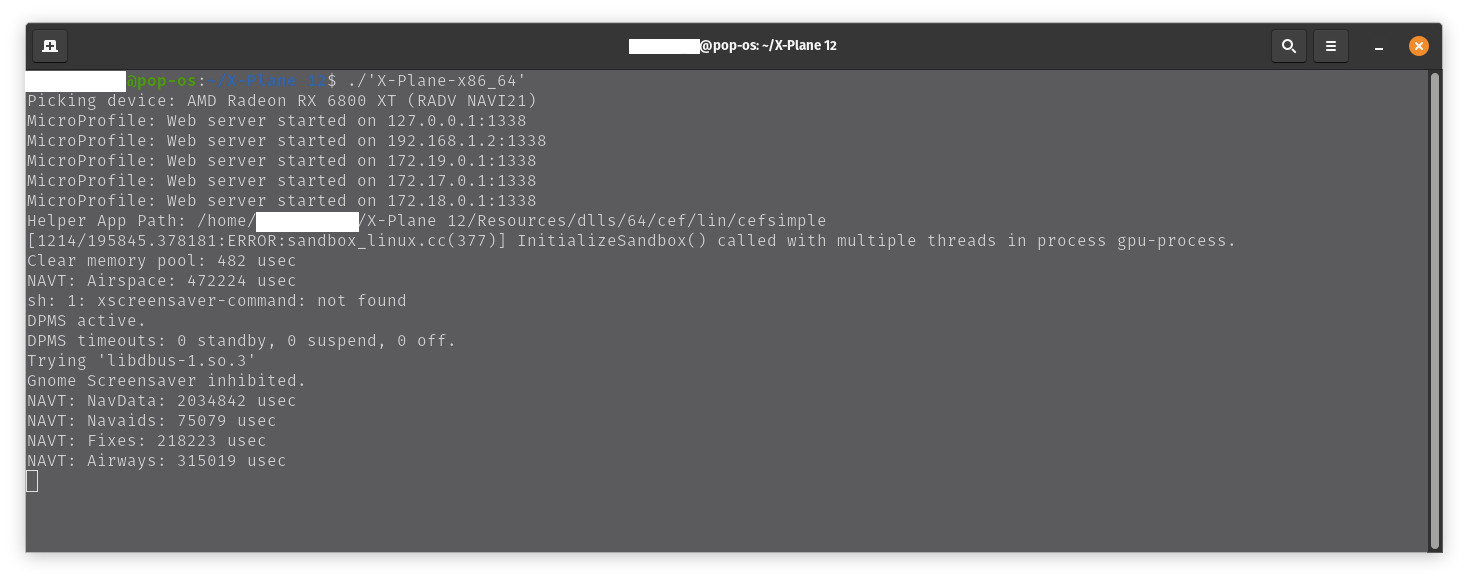Click the 'NAVT: NavData: 2034842 usec' line
The image size is (1468, 581).
coord(162,401)
